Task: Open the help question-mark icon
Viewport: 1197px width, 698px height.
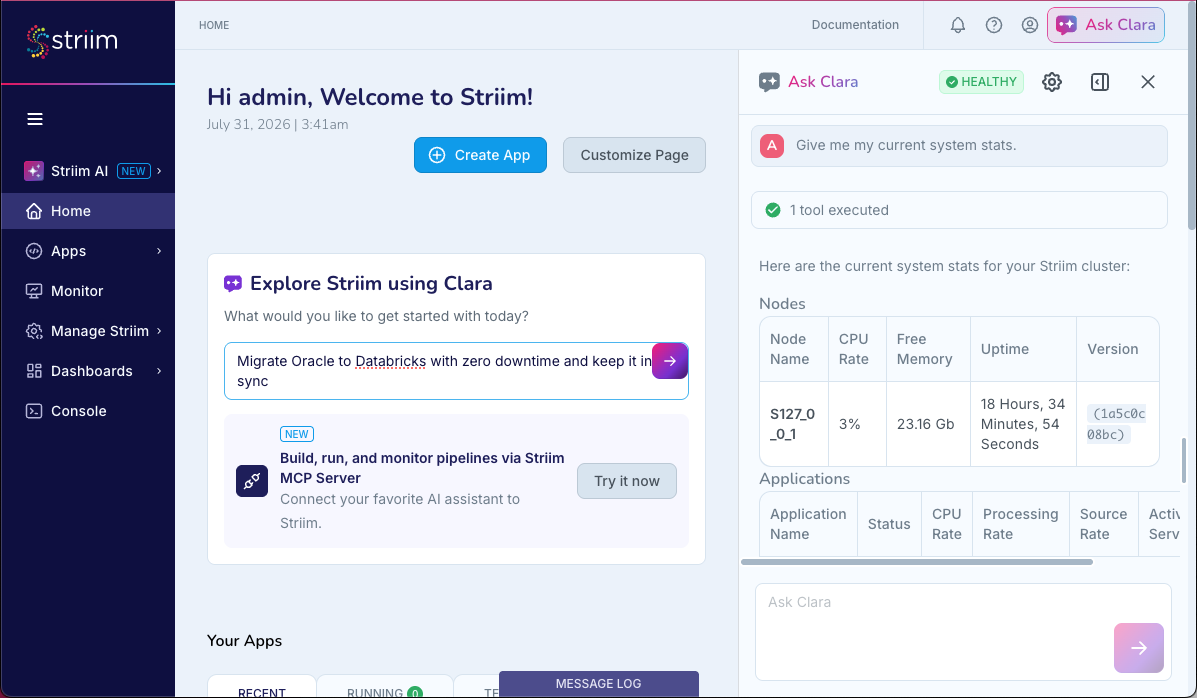Action: click(993, 25)
